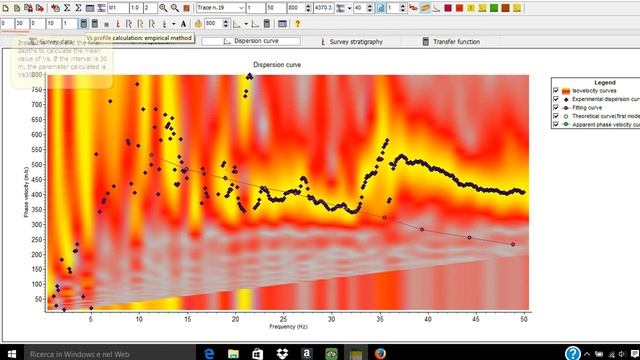Image resolution: width=640 pixels, height=360 pixels.
Task: Click the bold A text icon
Action: [183, 24]
